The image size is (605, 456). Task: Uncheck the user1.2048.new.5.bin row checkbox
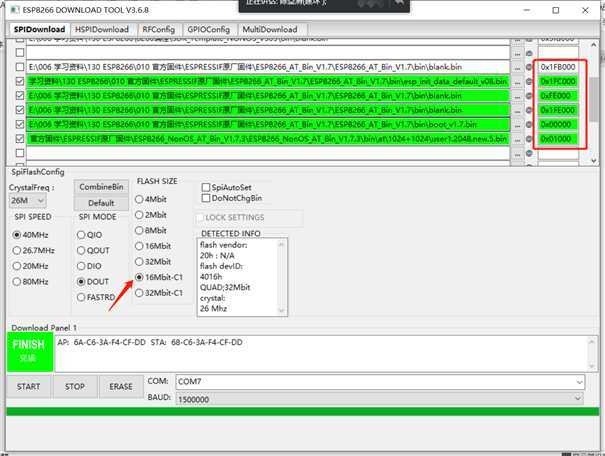20,138
